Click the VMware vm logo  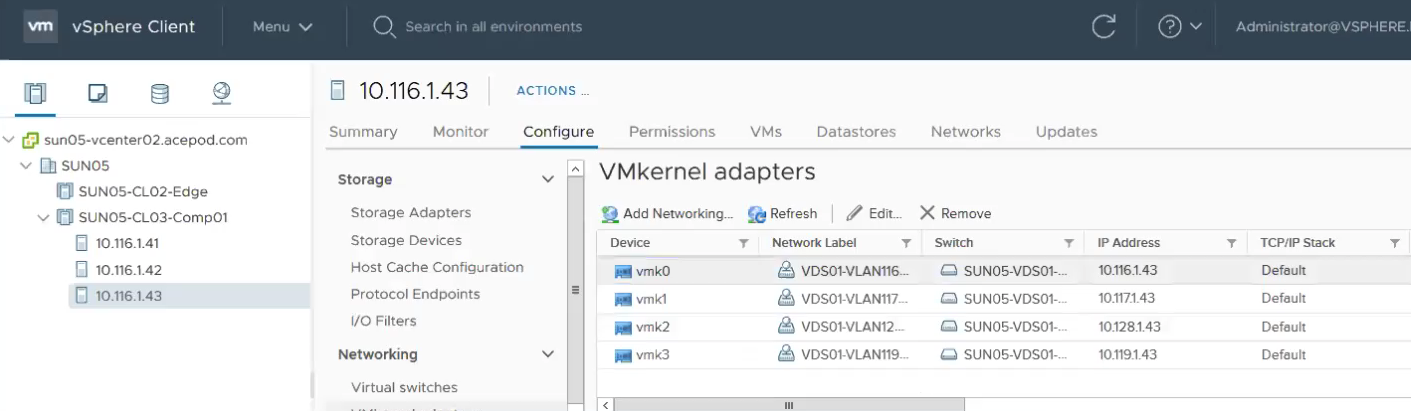(39, 27)
